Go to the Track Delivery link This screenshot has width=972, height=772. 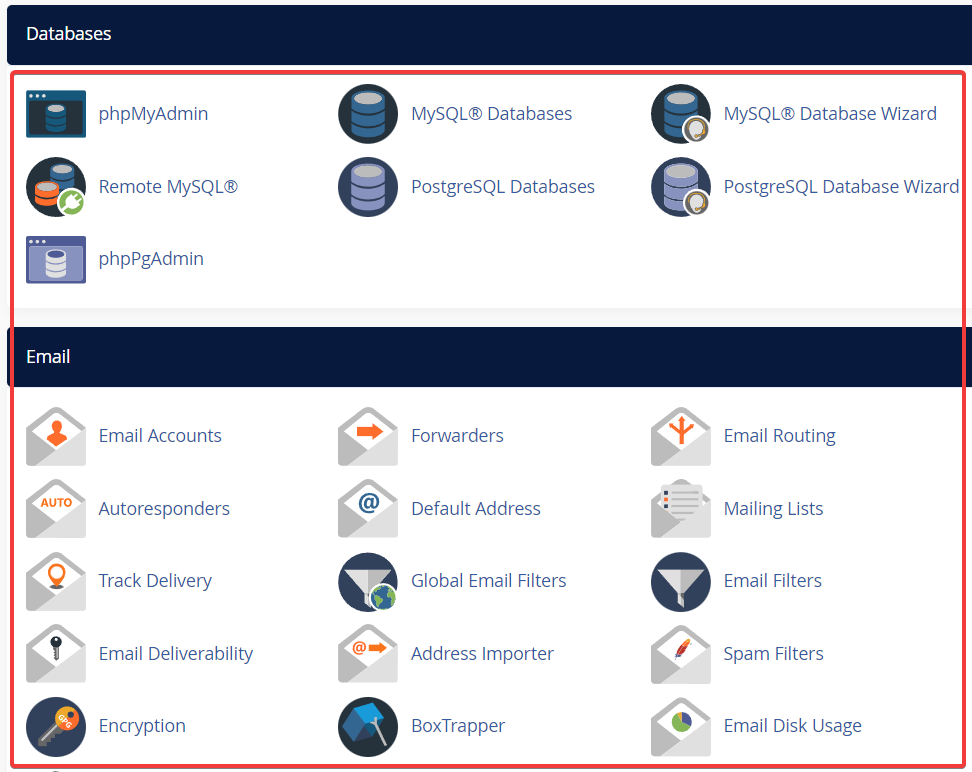point(155,581)
